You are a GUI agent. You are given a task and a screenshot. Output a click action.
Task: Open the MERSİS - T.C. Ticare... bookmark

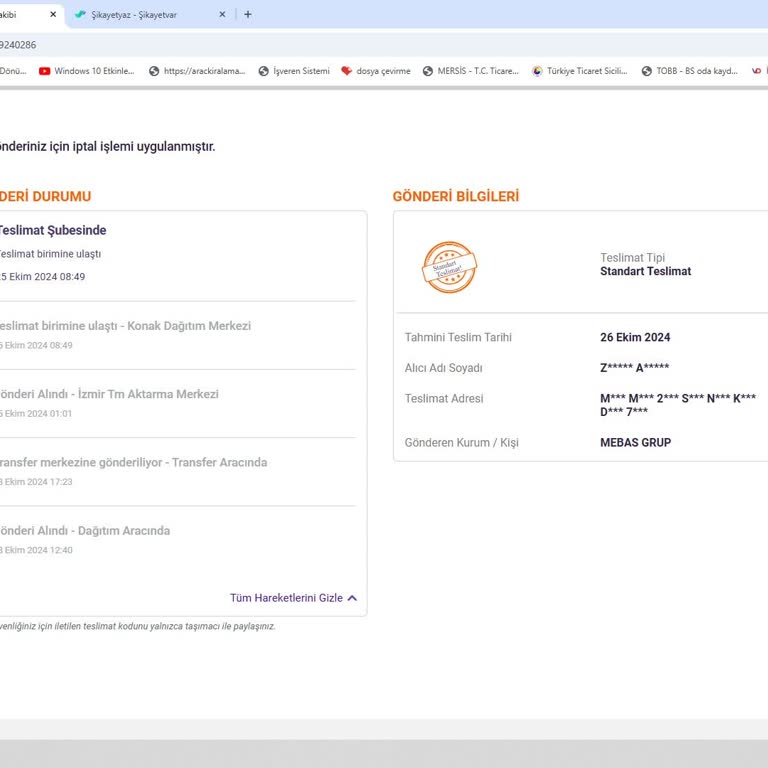point(471,71)
